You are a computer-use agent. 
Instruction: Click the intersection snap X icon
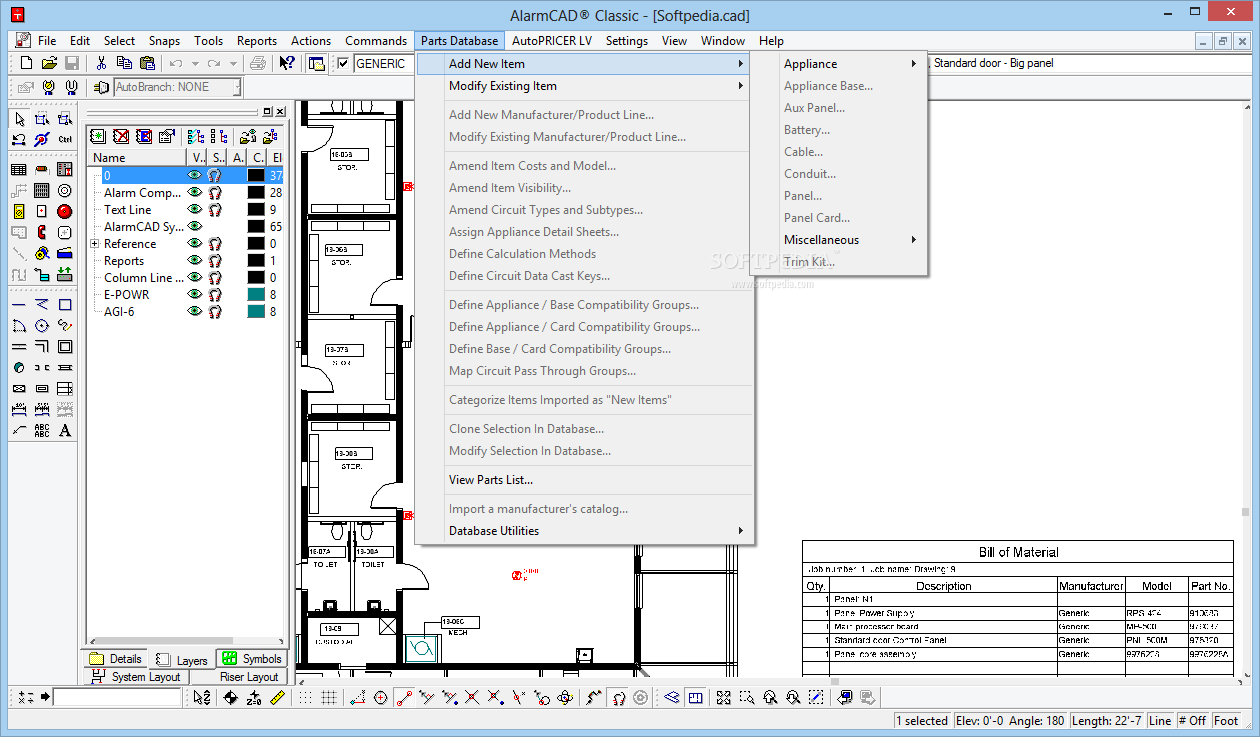coord(471,697)
